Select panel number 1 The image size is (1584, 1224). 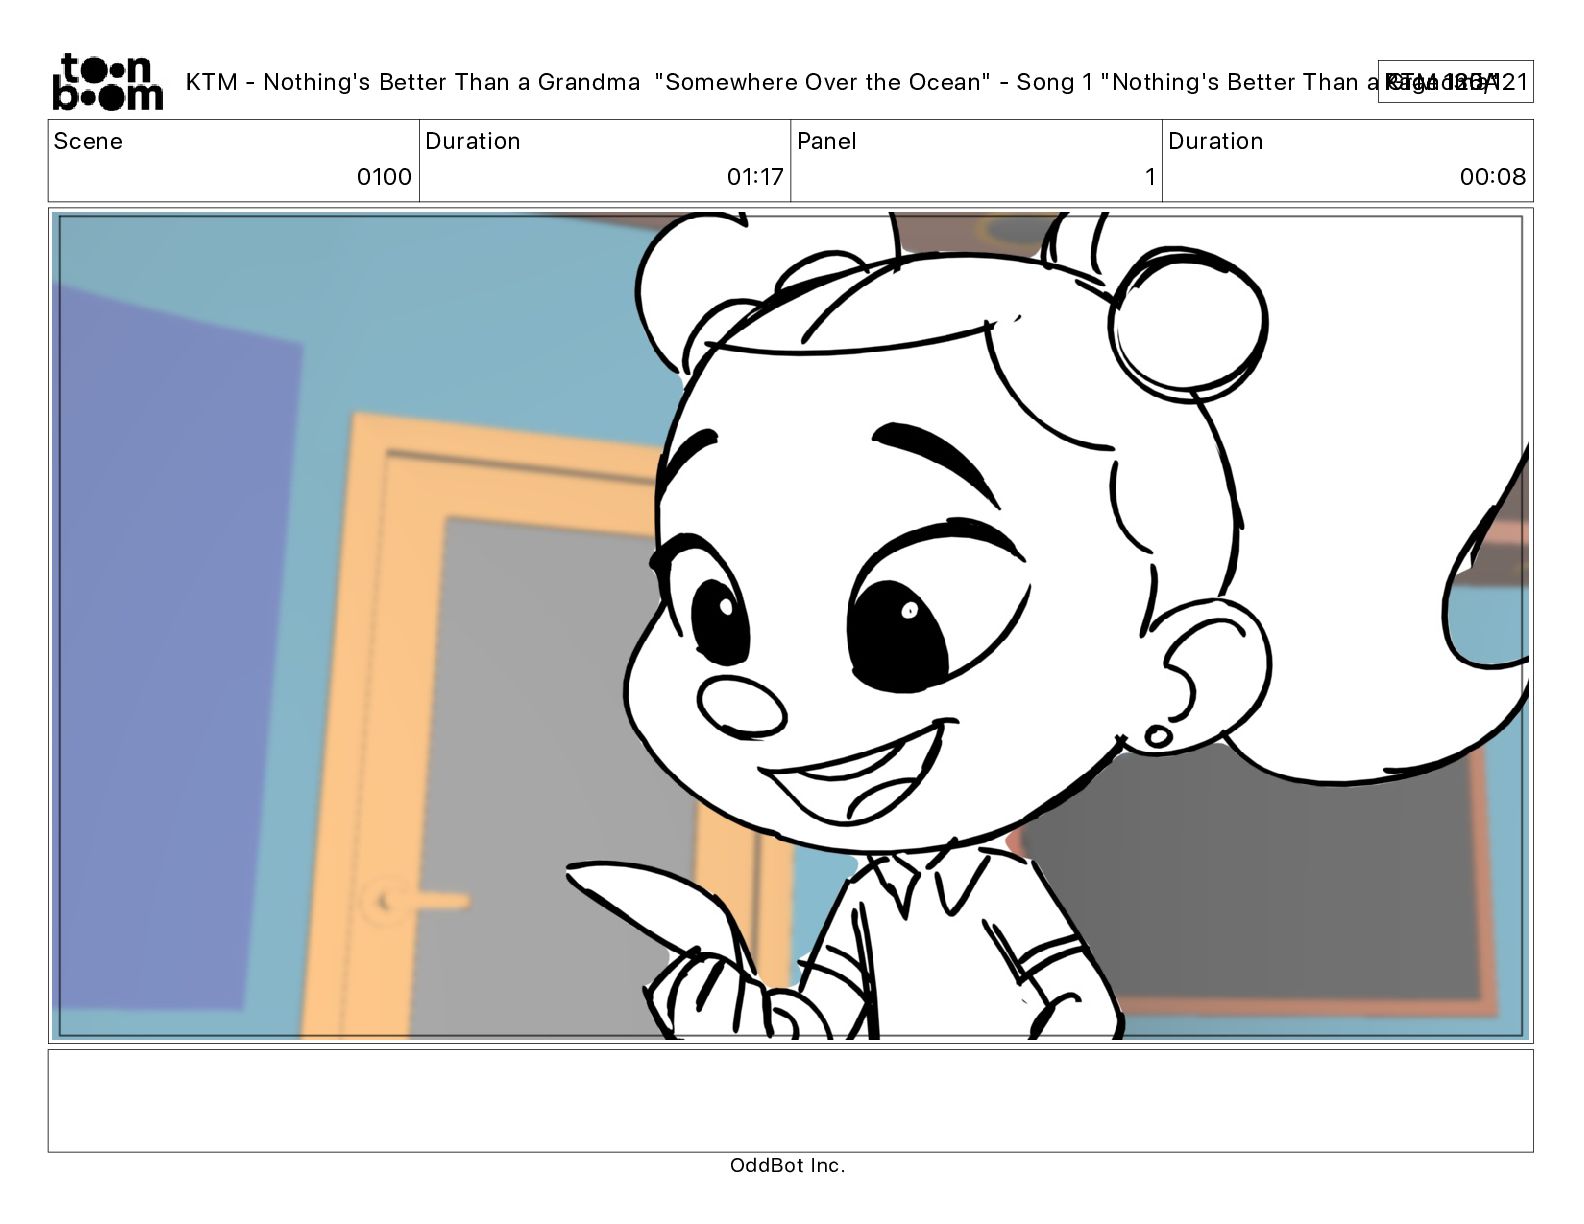pyautogui.click(x=1150, y=177)
